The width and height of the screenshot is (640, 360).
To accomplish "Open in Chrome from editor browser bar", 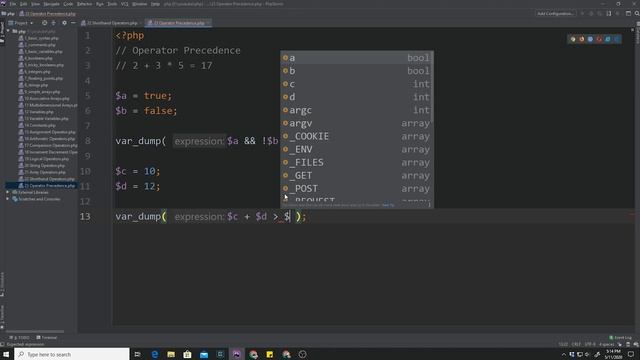I will click(x=573, y=39).
